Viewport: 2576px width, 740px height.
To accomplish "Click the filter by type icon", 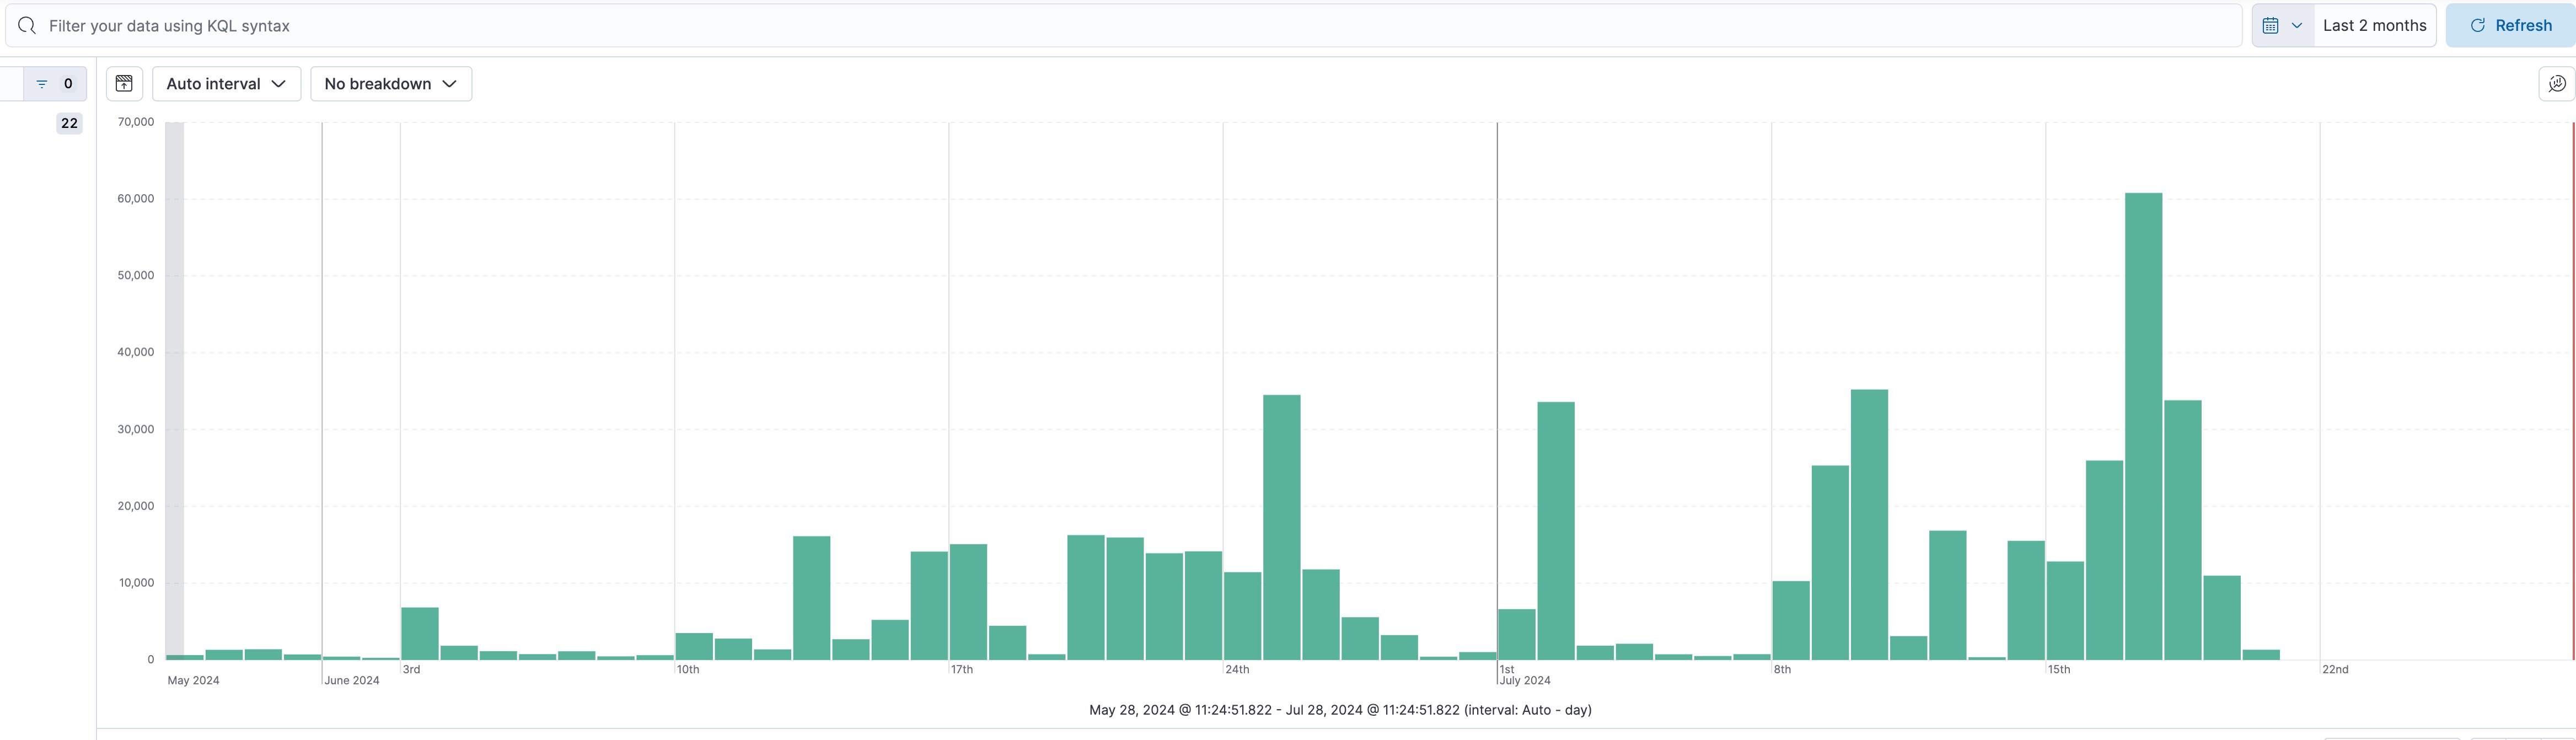I will click(42, 84).
